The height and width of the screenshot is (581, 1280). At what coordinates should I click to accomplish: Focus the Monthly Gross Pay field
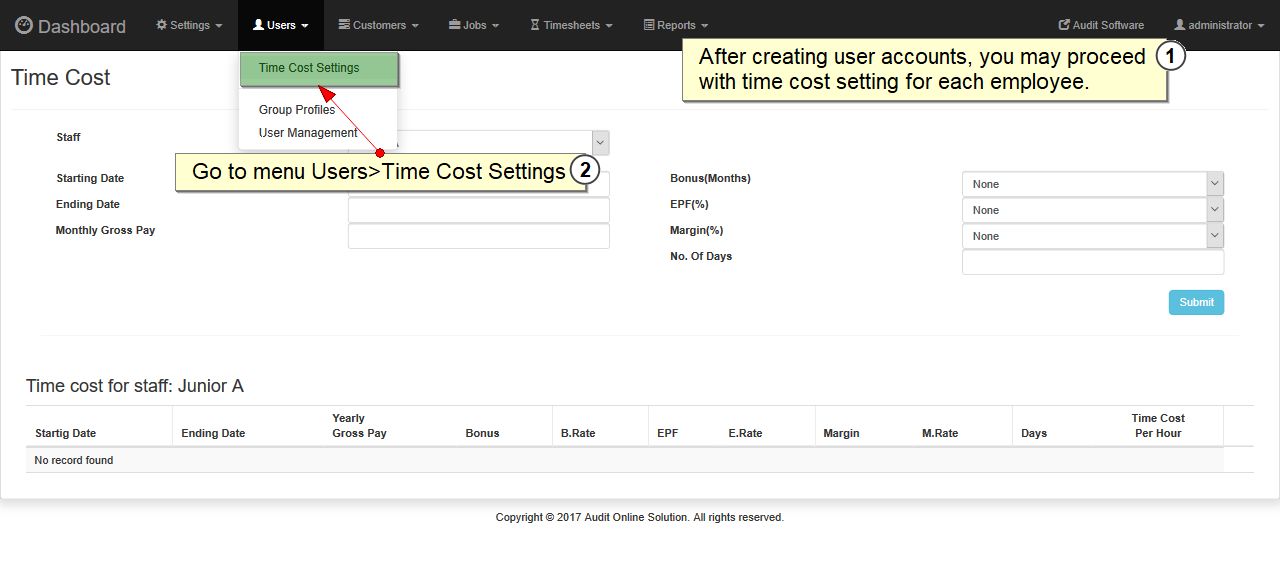tap(478, 236)
